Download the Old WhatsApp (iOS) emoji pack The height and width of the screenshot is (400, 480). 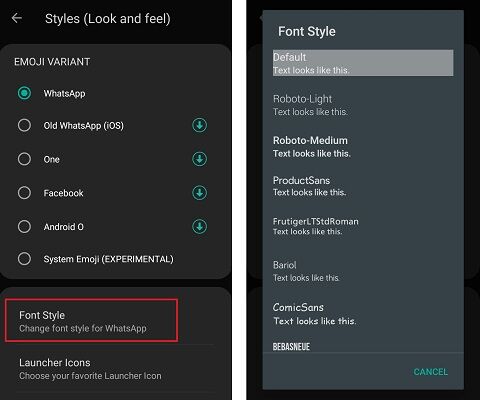click(x=199, y=125)
